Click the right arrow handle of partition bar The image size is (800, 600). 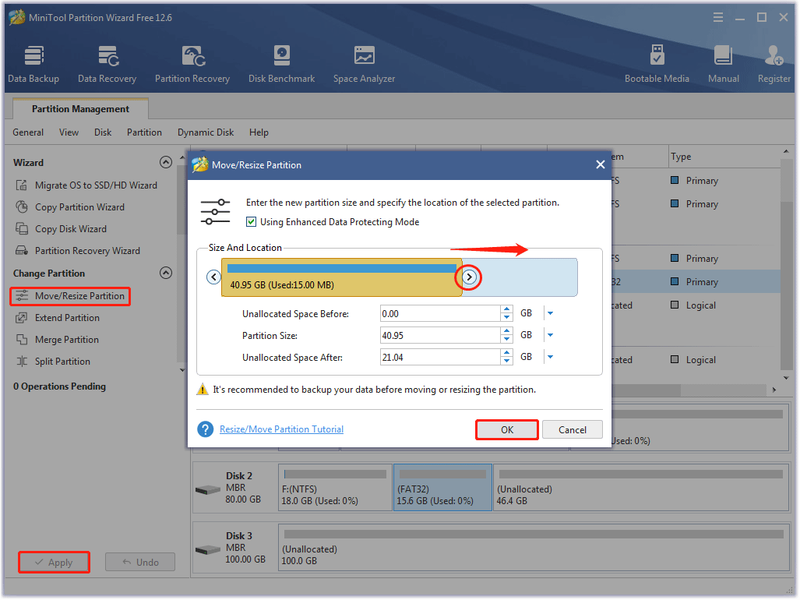(x=469, y=277)
